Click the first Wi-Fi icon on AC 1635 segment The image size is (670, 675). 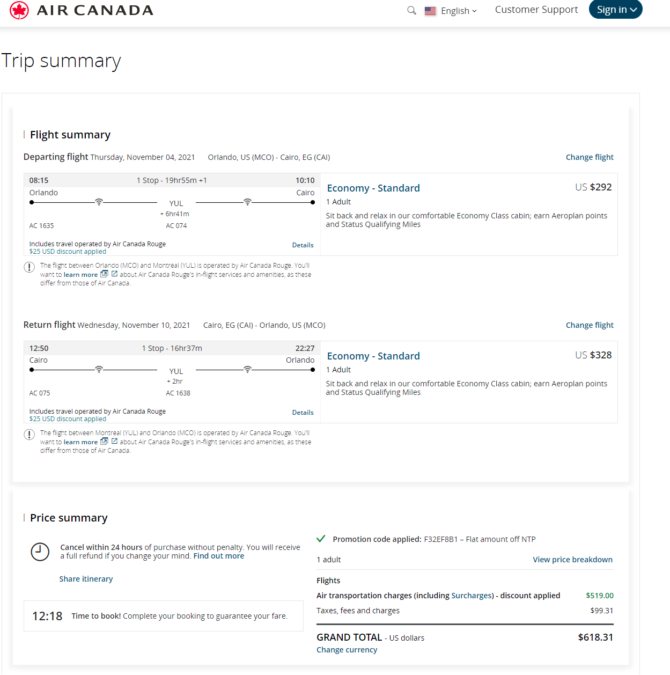point(99,201)
